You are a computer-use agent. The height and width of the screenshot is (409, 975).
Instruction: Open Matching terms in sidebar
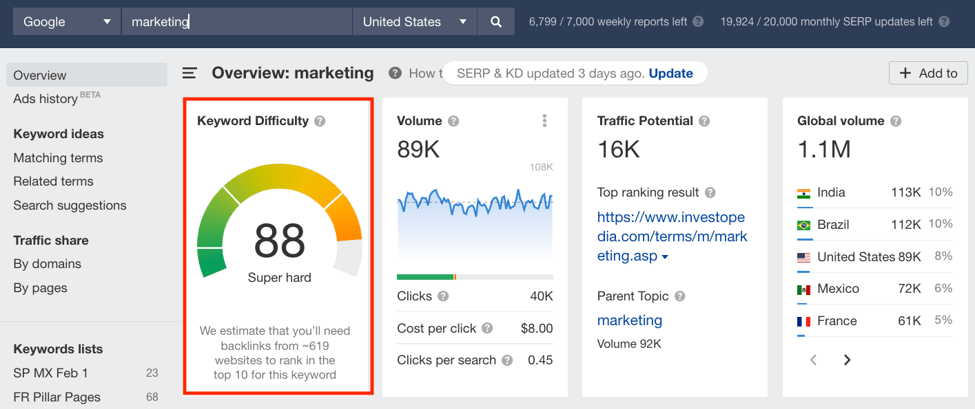[58, 158]
